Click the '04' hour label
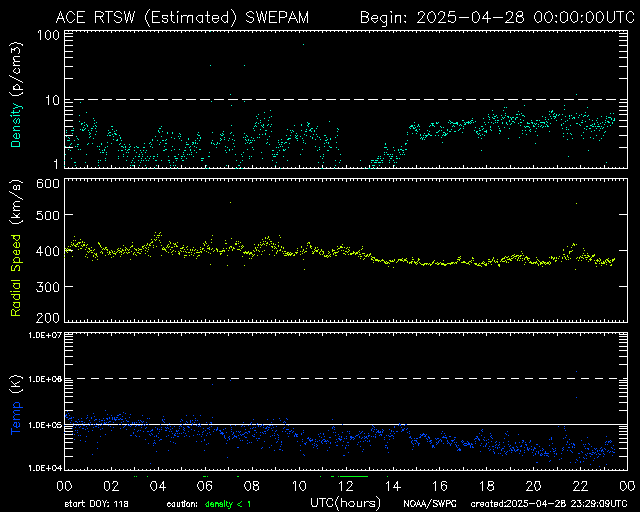The width and height of the screenshot is (640, 512). click(158, 486)
